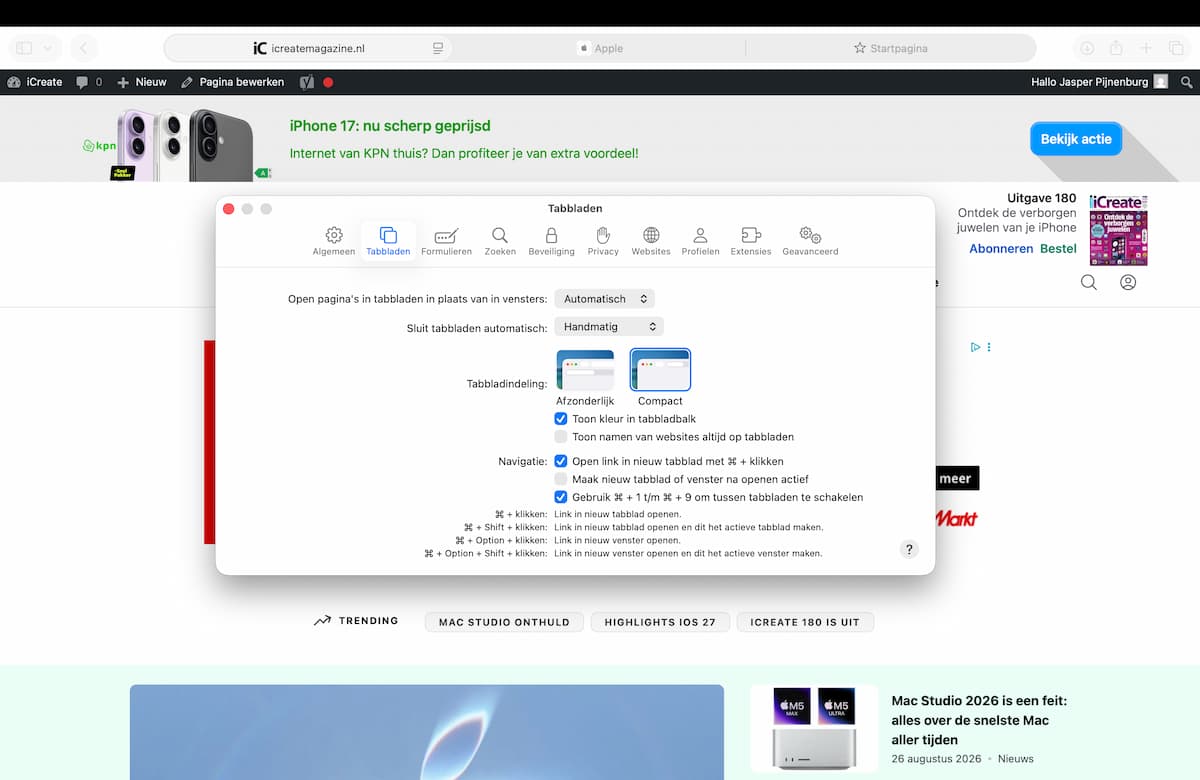Viewport: 1200px width, 780px height.
Task: Open Hallo Jasper Pijnenburg account menu
Action: (x=1099, y=82)
